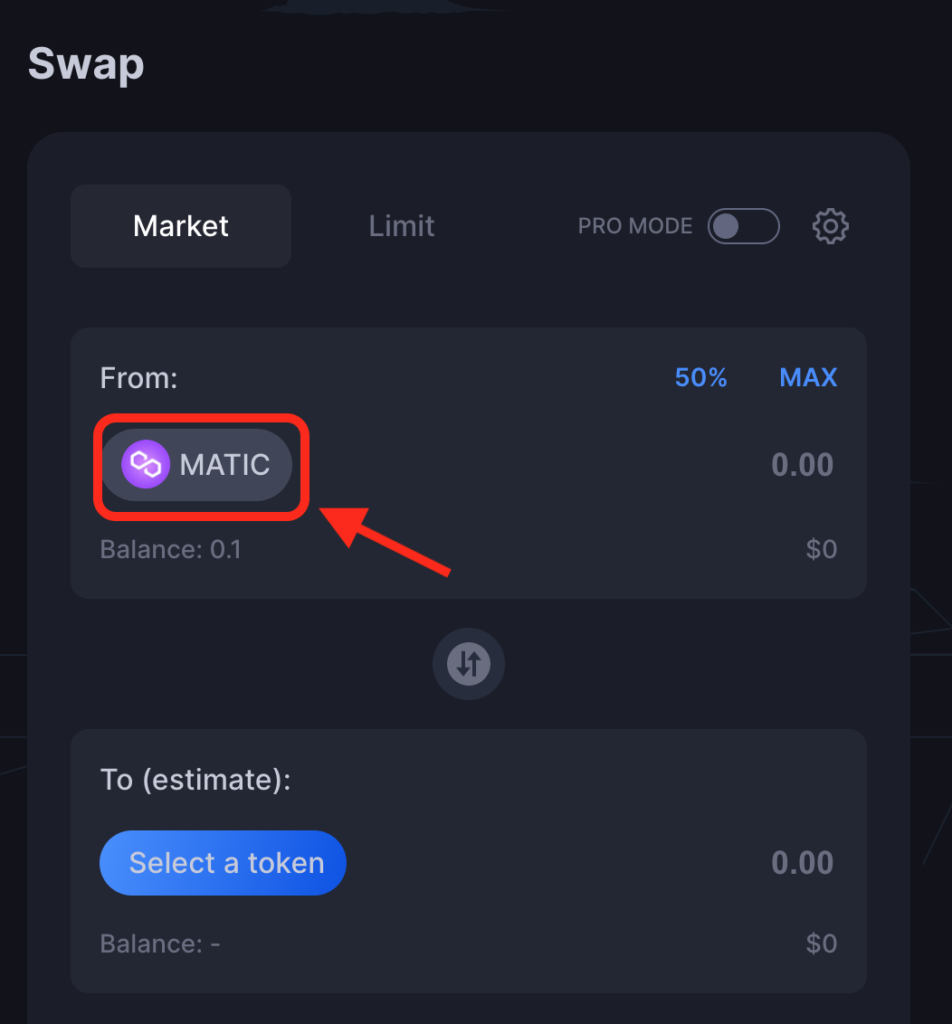The width and height of the screenshot is (952, 1024).
Task: Click the swap direction arrows icon
Action: [x=468, y=664]
